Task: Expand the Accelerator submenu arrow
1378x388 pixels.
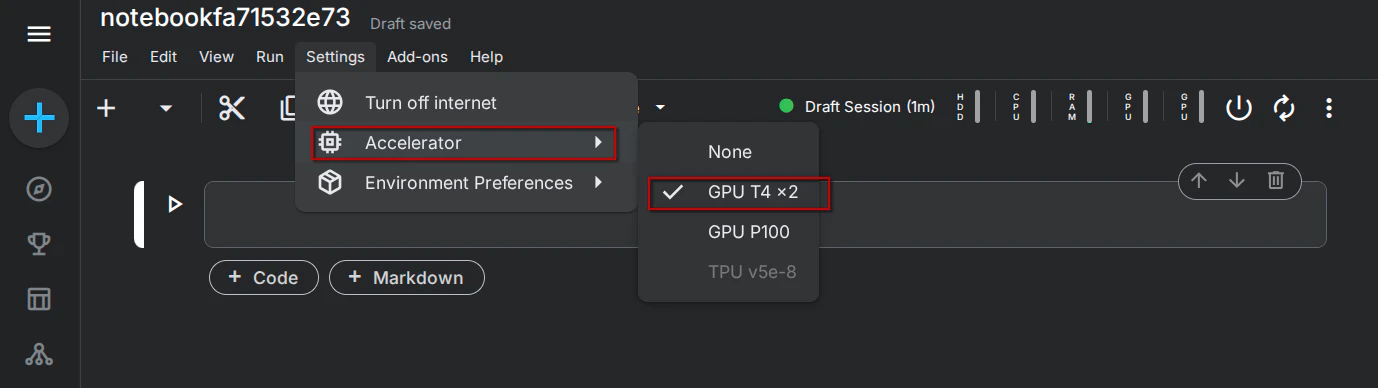Action: [598, 143]
